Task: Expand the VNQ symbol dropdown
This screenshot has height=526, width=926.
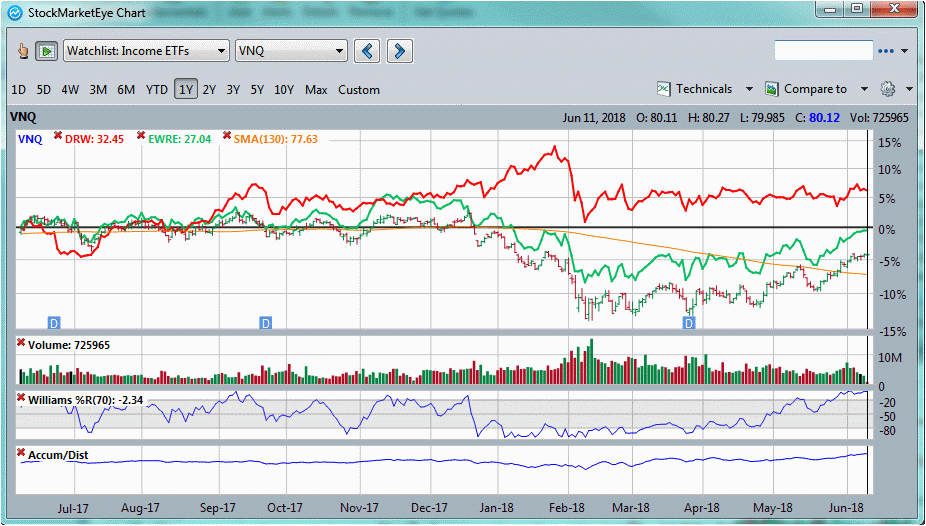Action: [x=291, y=51]
